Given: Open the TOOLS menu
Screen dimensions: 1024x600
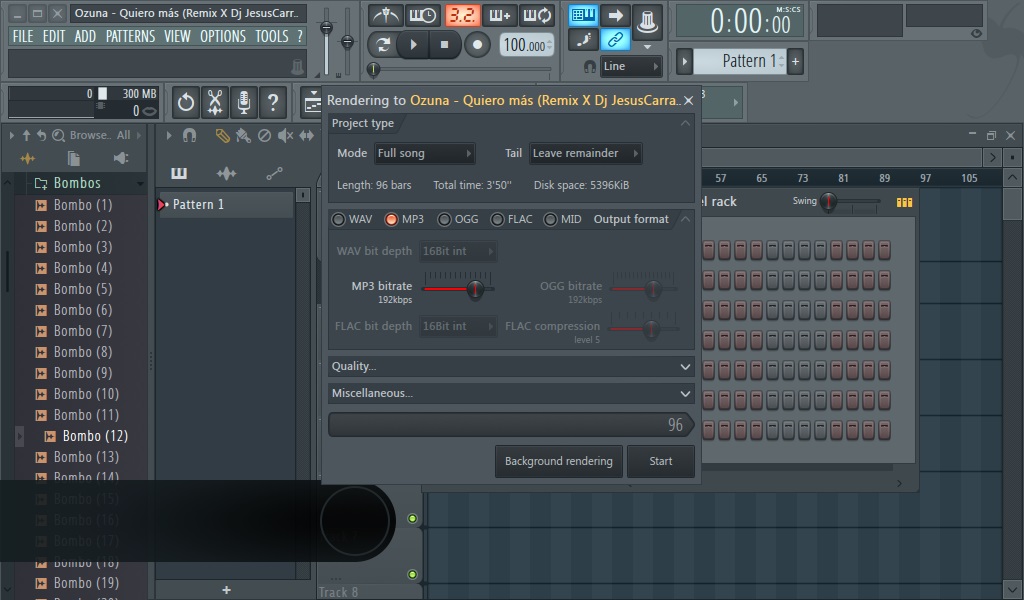Looking at the screenshot, I should [x=272, y=37].
